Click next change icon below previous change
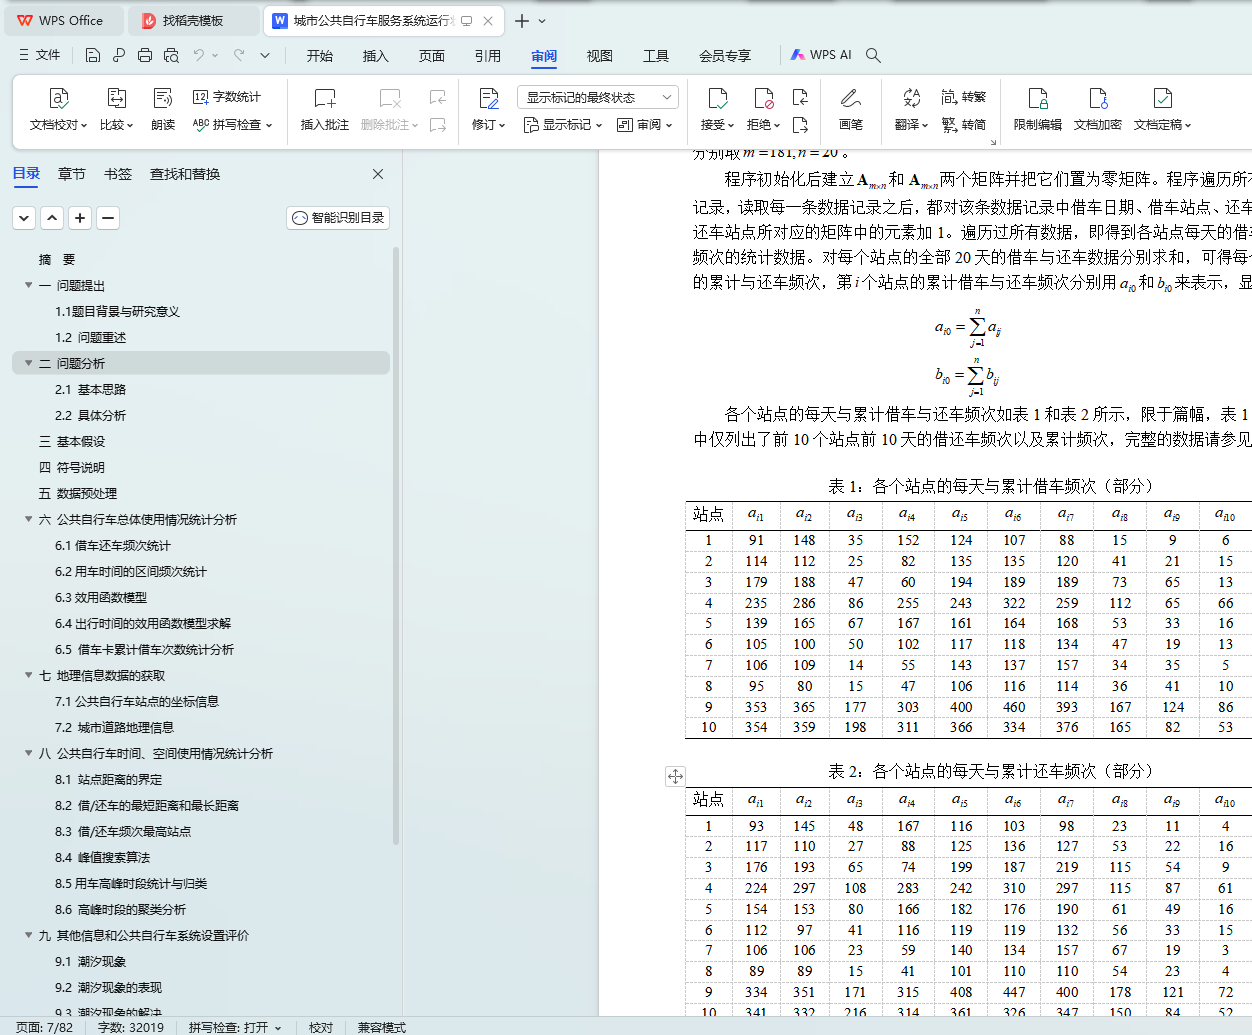Image resolution: width=1252 pixels, height=1035 pixels. 800,125
